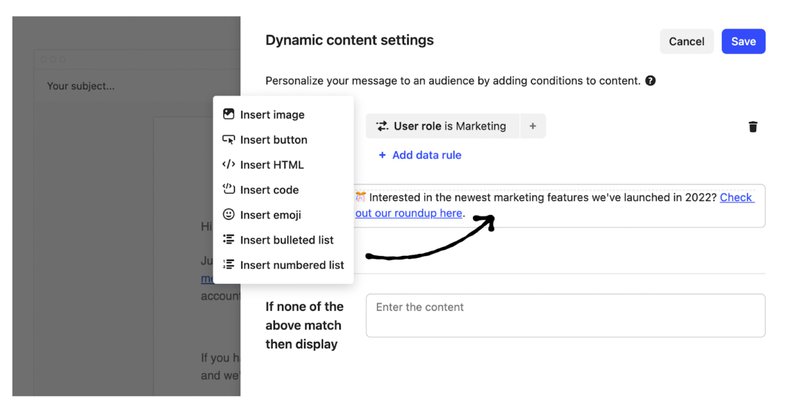The width and height of the screenshot is (800, 413).
Task: Click Add data rule
Action: (x=420, y=155)
